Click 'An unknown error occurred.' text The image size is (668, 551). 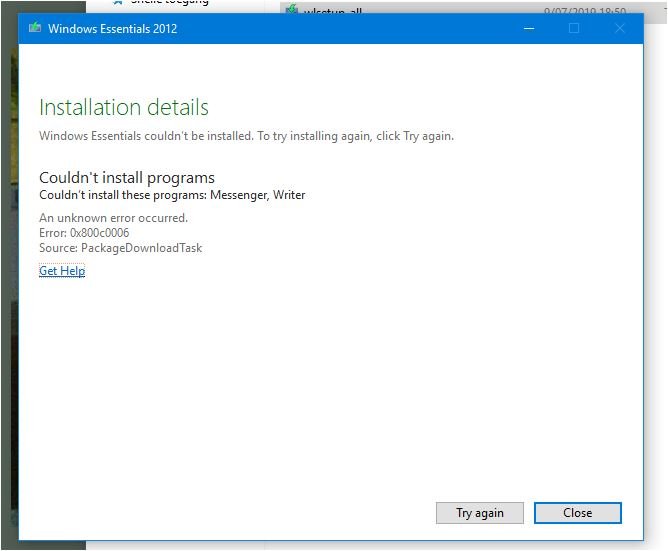(113, 218)
